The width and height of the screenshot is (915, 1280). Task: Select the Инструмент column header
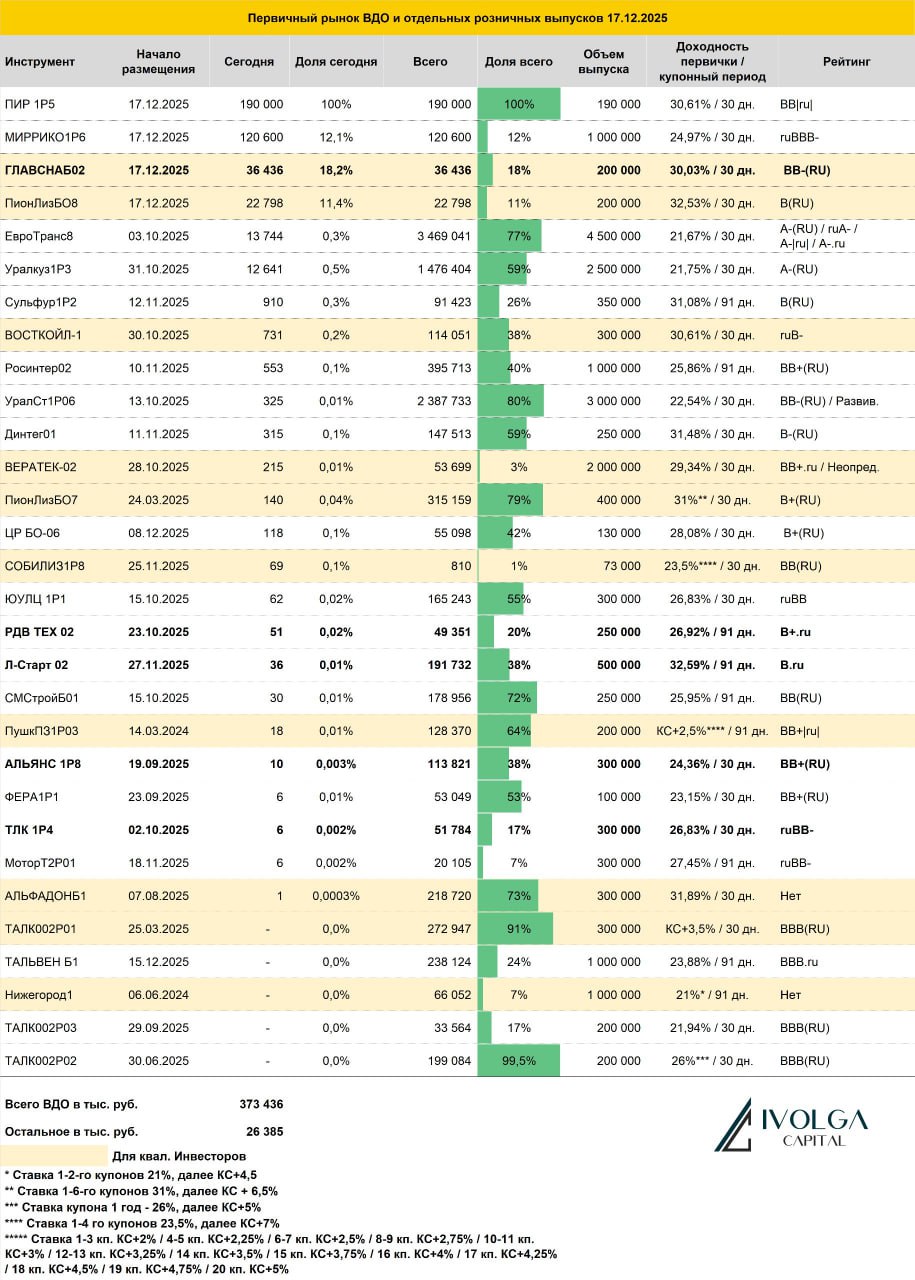coord(40,62)
